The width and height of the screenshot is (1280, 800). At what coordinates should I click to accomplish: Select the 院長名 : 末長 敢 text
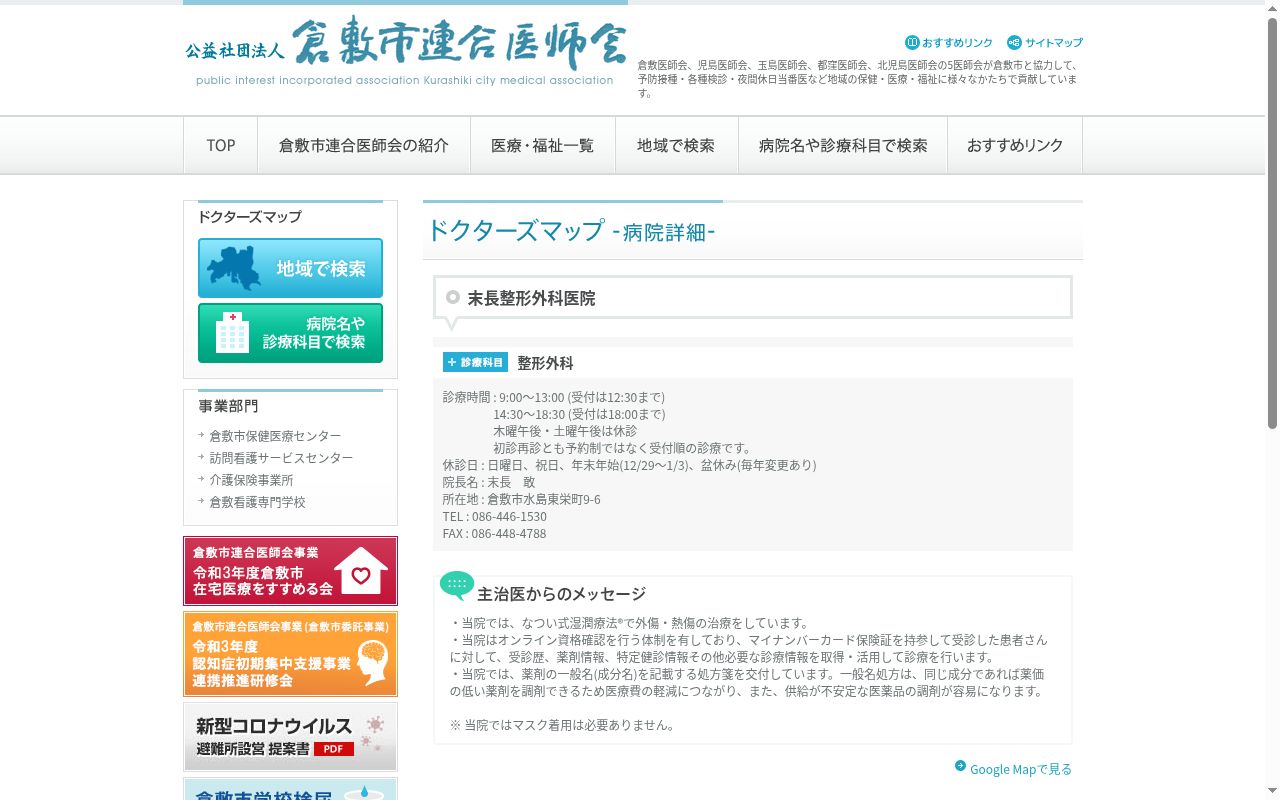(489, 482)
